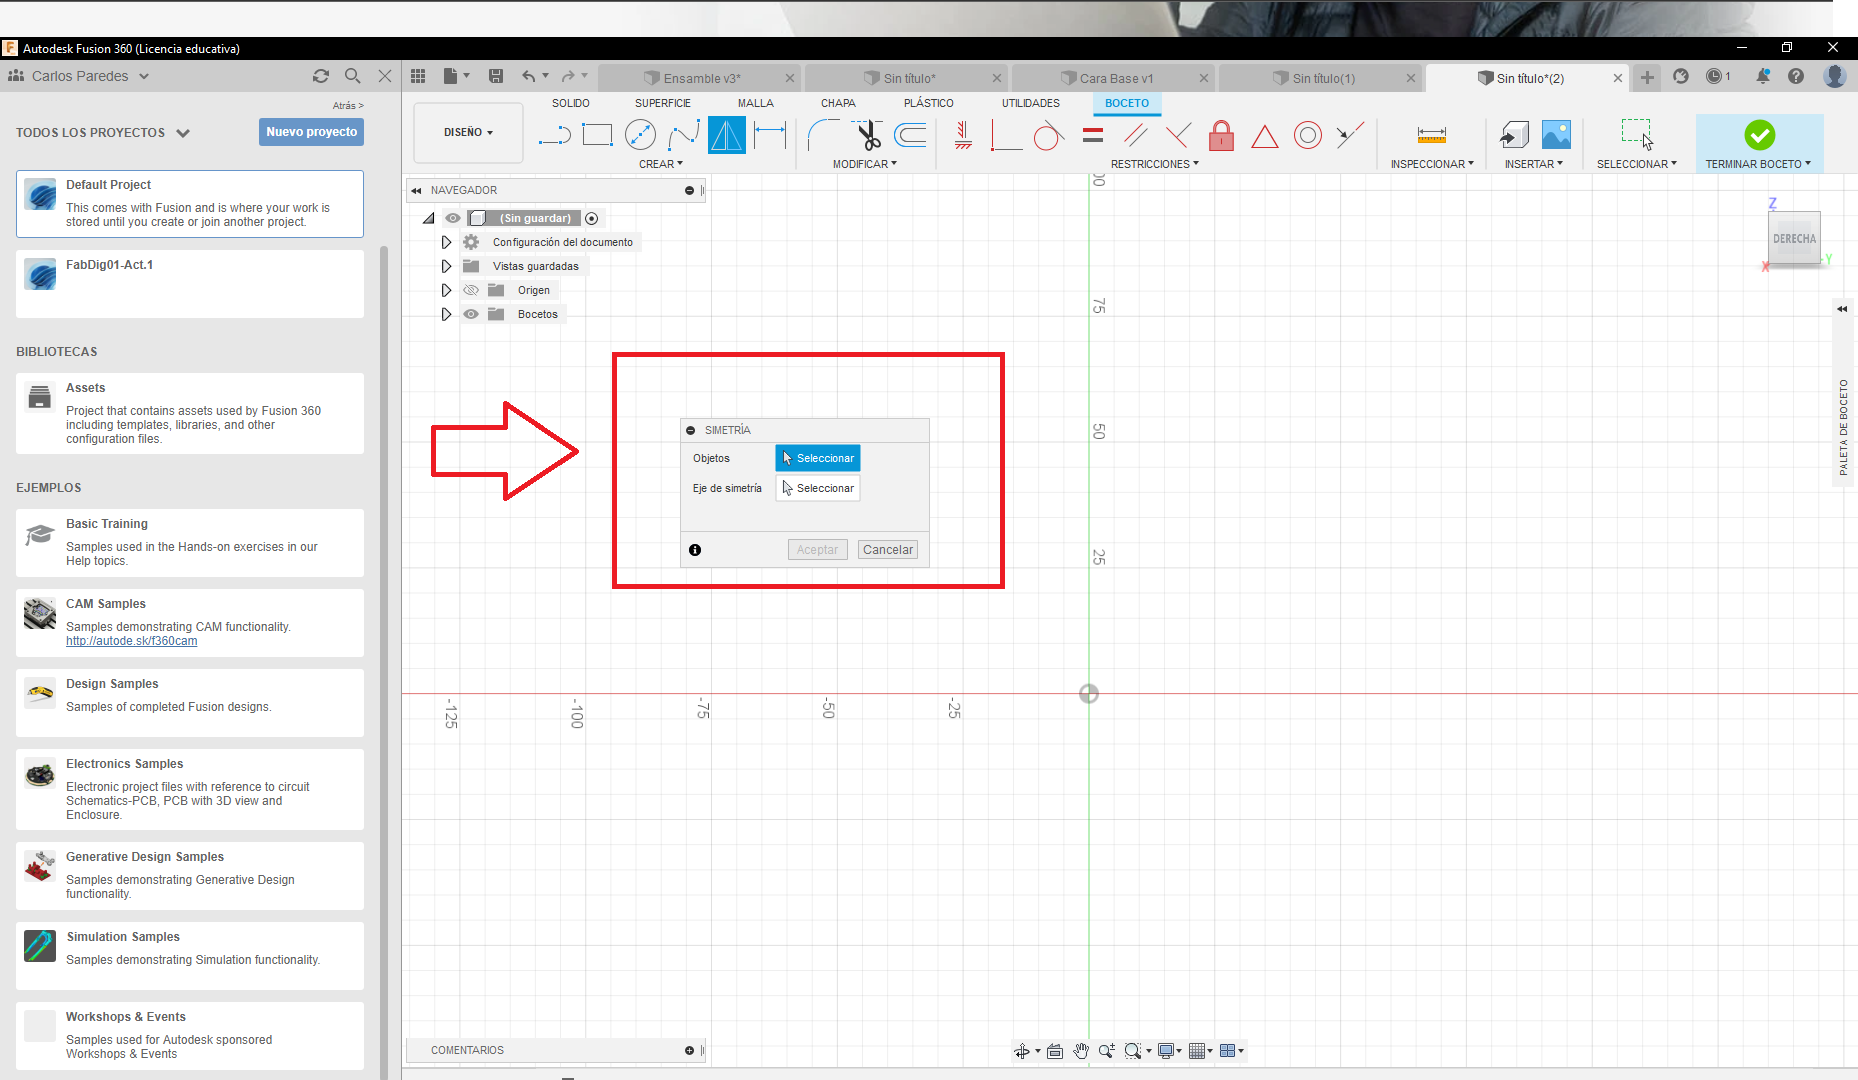The image size is (1858, 1080).
Task: Open the autode.sk/f360cam link
Action: click(x=132, y=641)
